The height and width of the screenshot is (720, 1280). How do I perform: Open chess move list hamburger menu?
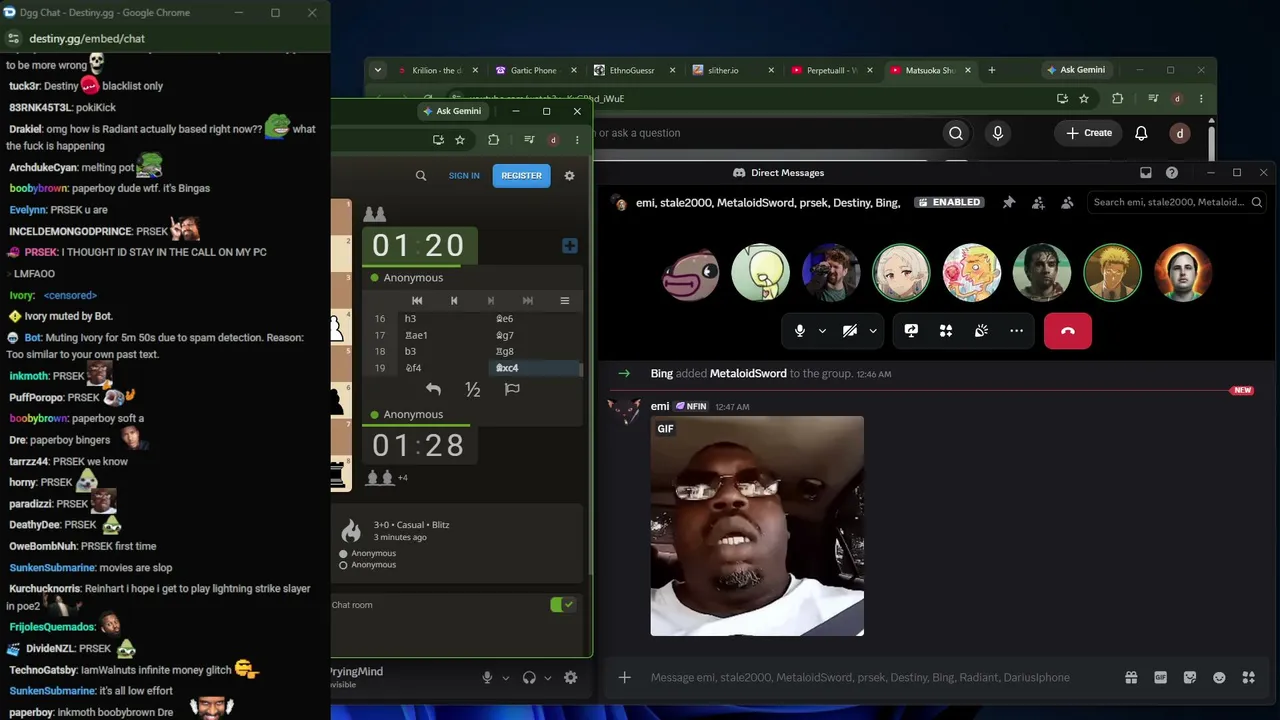564,300
